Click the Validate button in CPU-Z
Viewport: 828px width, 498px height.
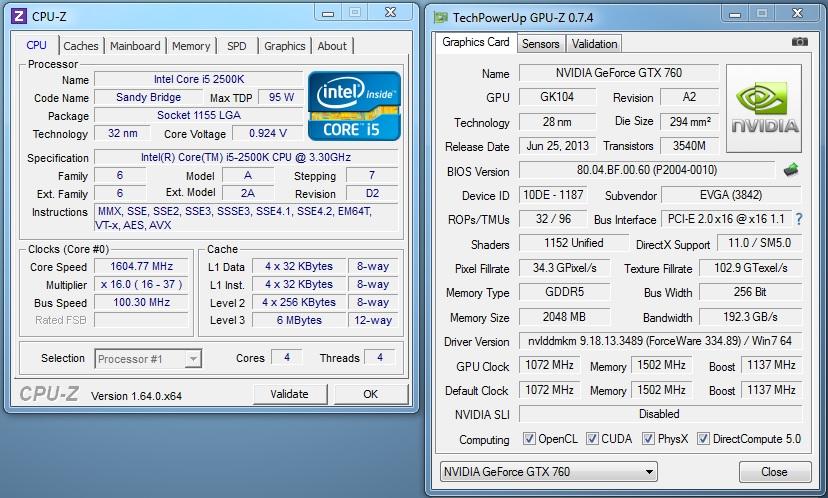289,394
